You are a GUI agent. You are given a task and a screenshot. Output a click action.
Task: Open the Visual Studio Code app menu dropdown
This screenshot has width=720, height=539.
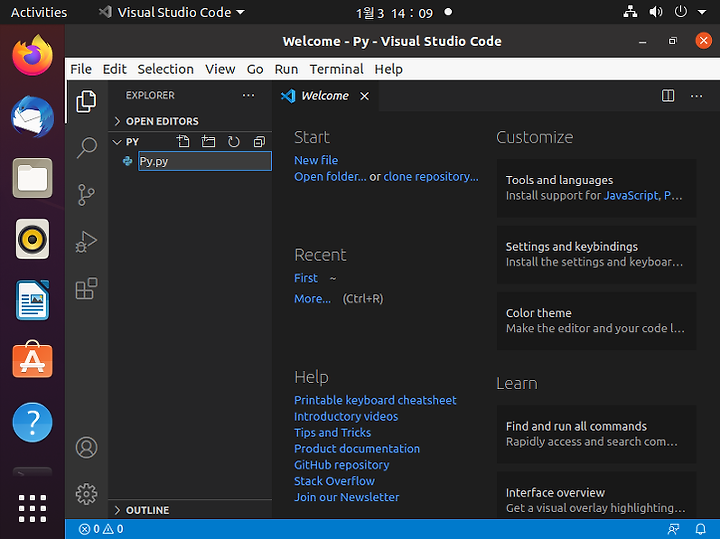(x=173, y=12)
